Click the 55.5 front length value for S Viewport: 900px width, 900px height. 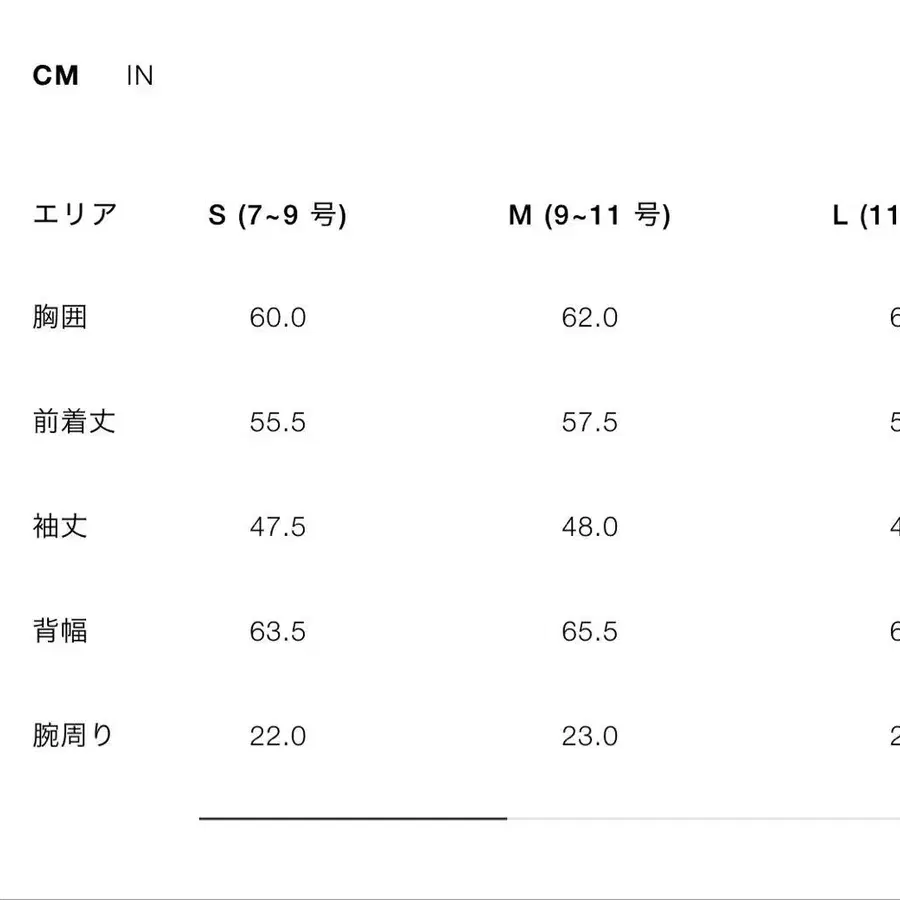(277, 422)
